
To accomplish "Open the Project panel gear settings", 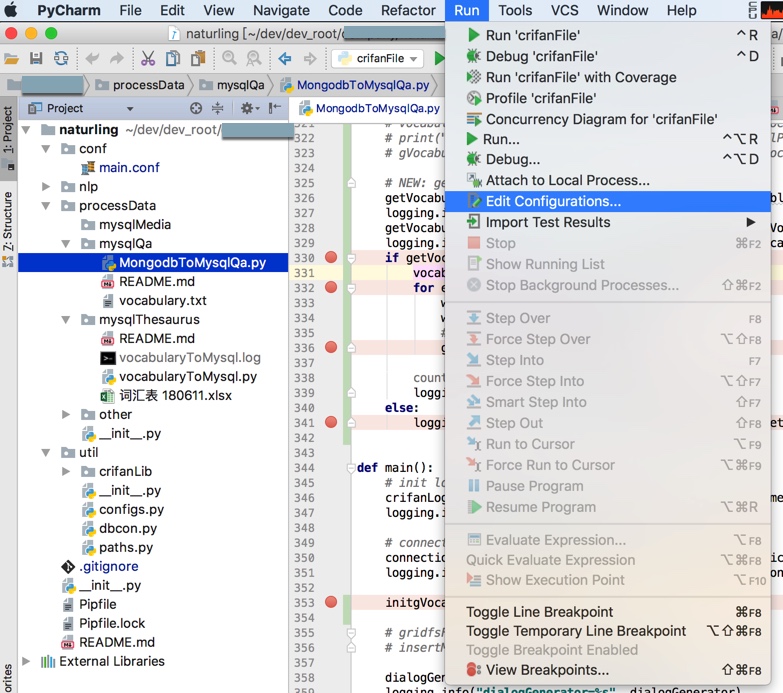I will pyautogui.click(x=249, y=108).
